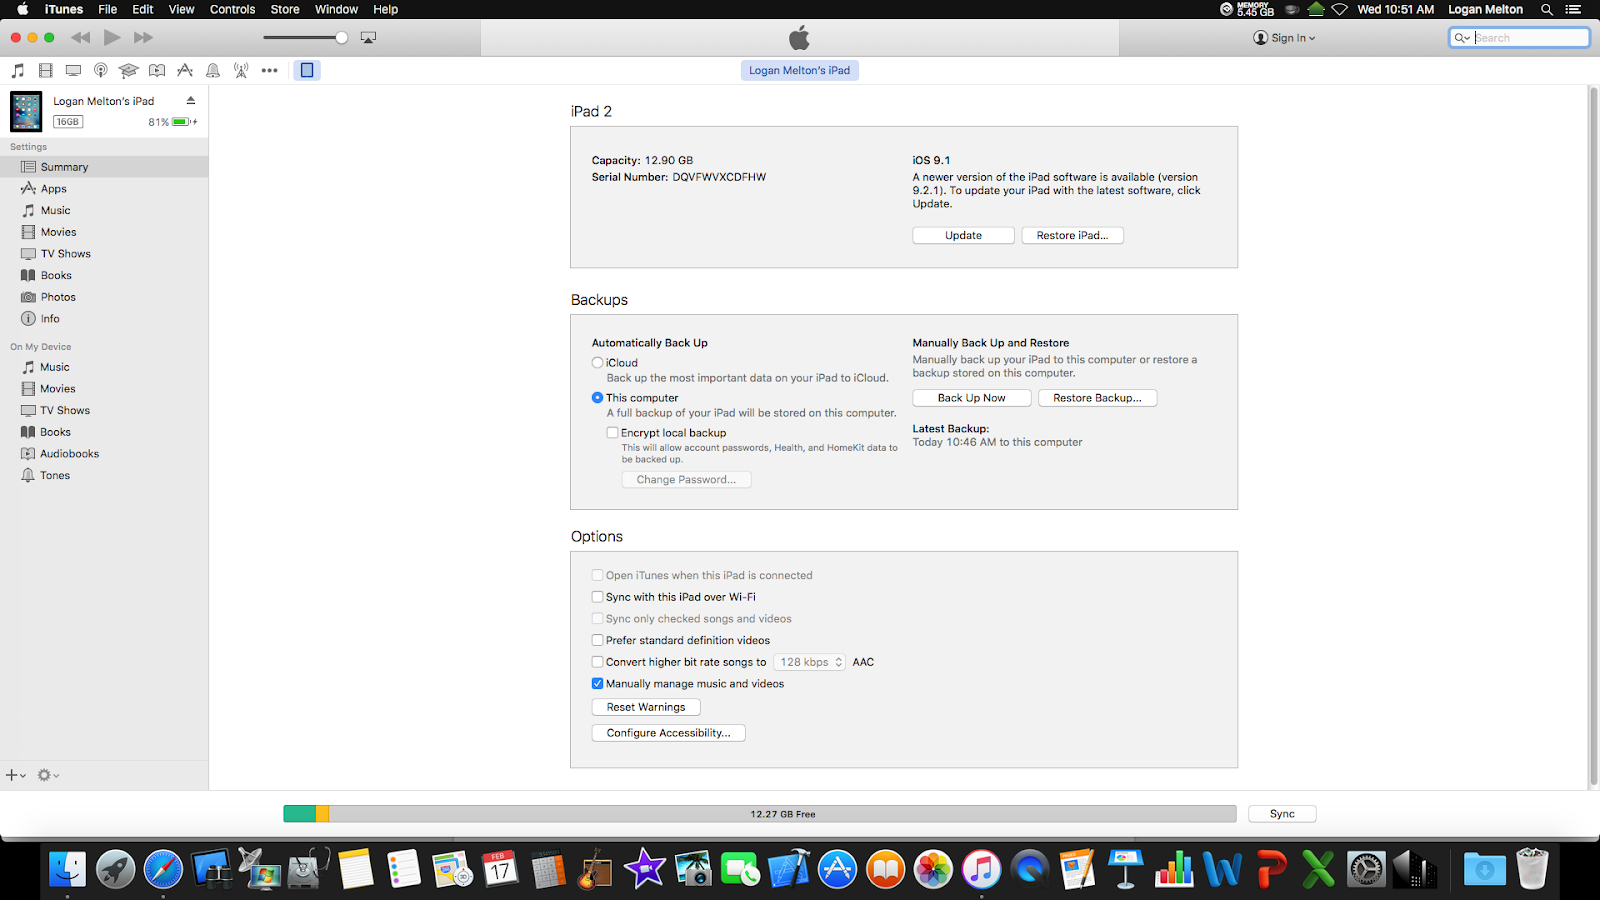This screenshot has width=1600, height=900.
Task: Click the Rewind button
Action: (80, 37)
